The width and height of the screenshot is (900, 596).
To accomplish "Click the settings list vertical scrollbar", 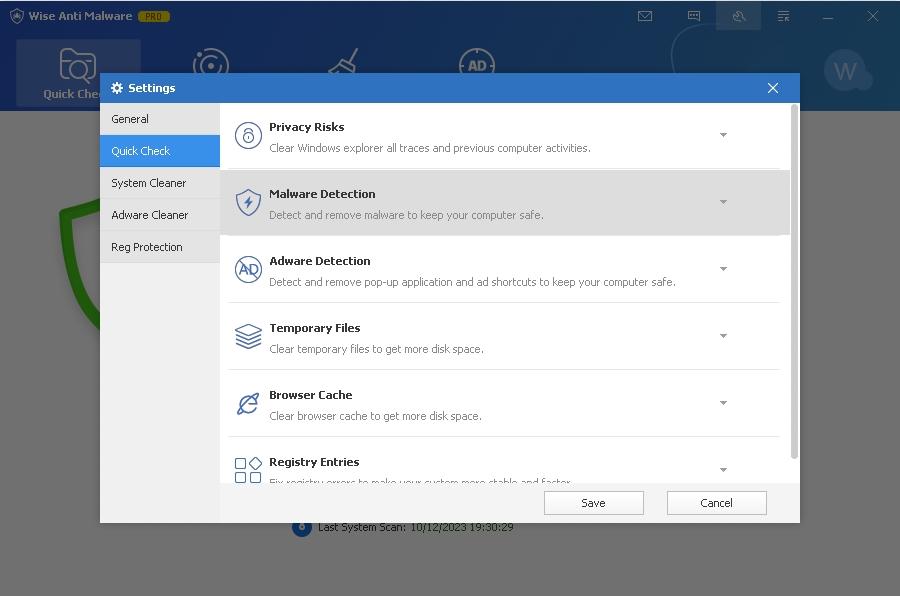I will pyautogui.click(x=794, y=281).
